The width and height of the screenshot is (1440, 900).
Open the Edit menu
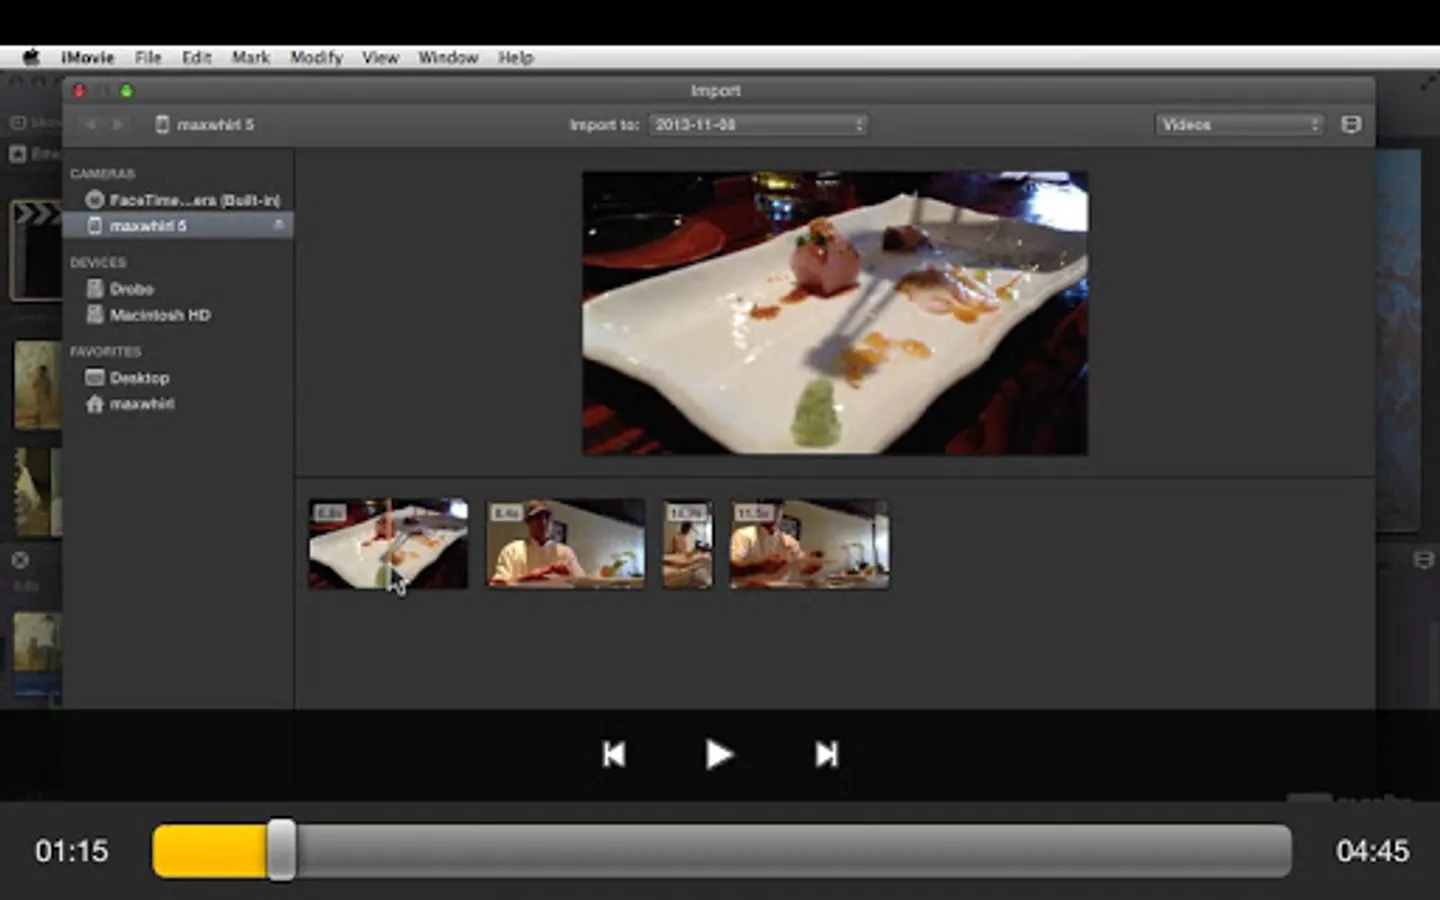coord(196,57)
